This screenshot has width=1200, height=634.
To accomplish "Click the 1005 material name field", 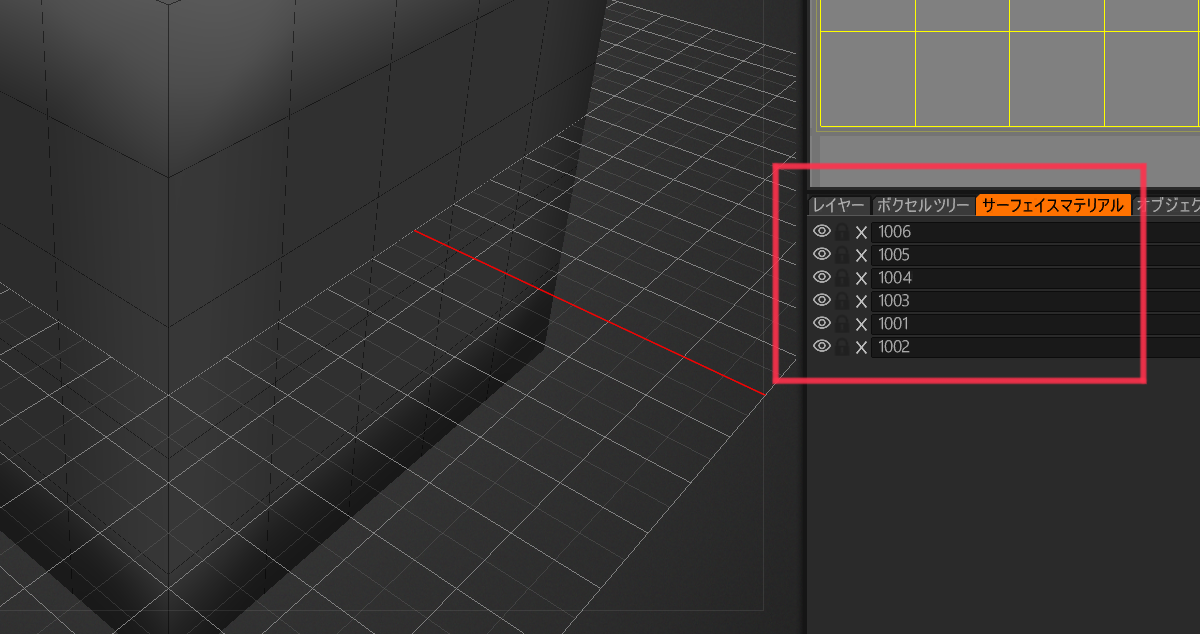I will click(1035, 255).
